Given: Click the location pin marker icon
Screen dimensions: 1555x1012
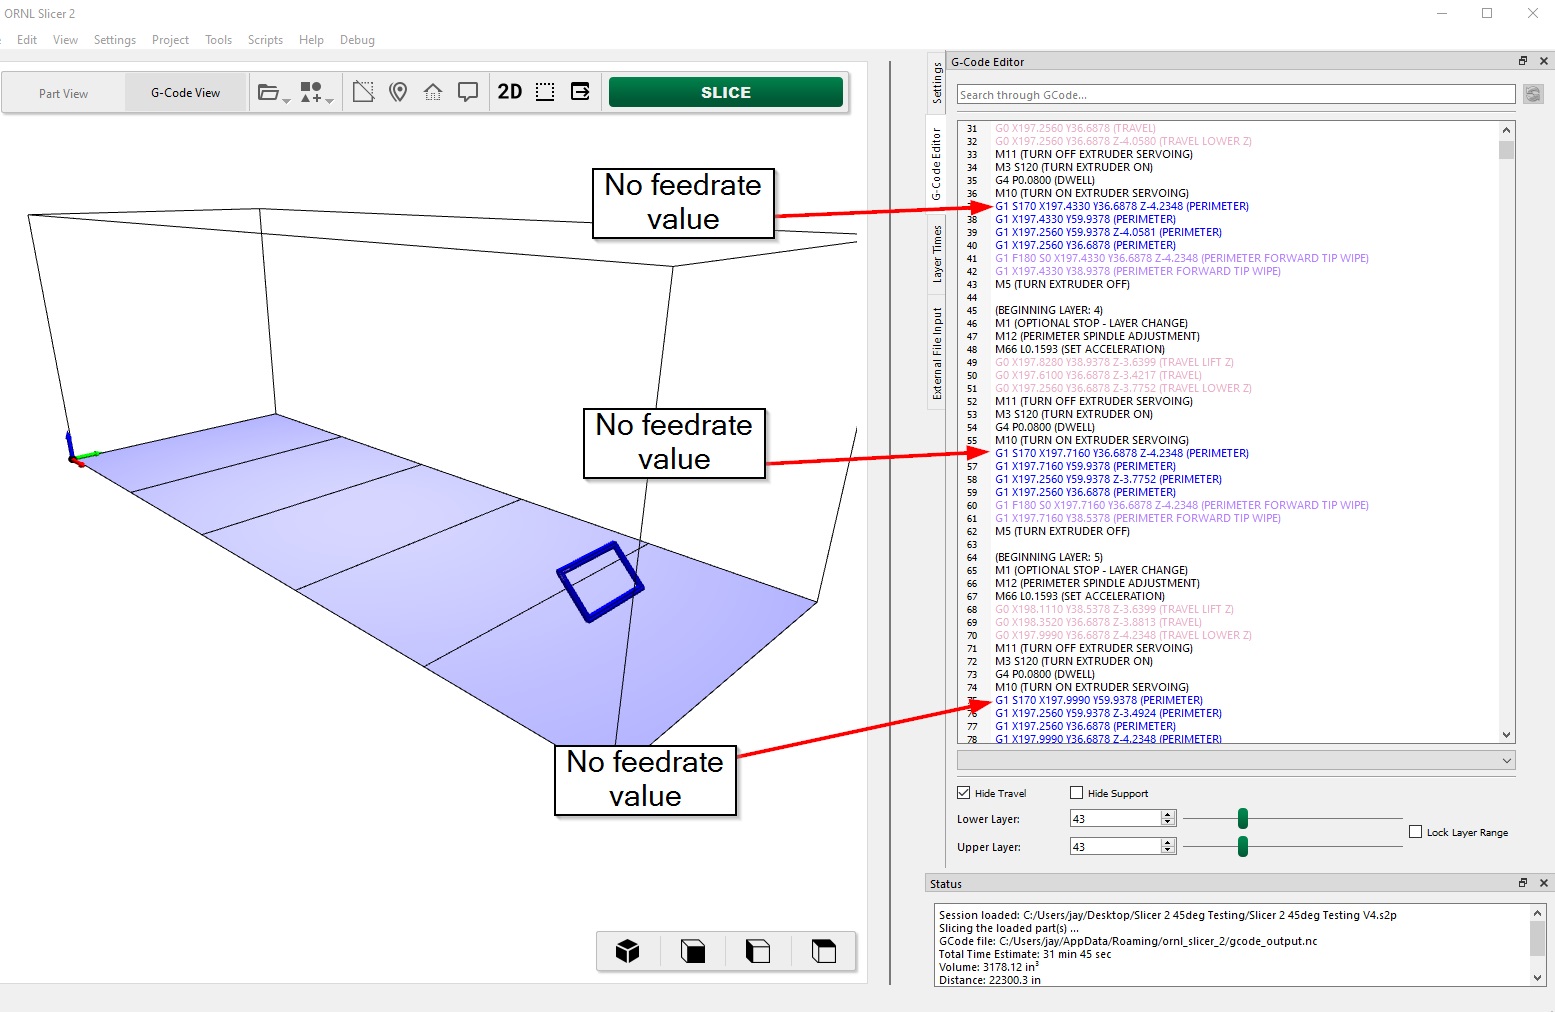Looking at the screenshot, I should point(398,92).
